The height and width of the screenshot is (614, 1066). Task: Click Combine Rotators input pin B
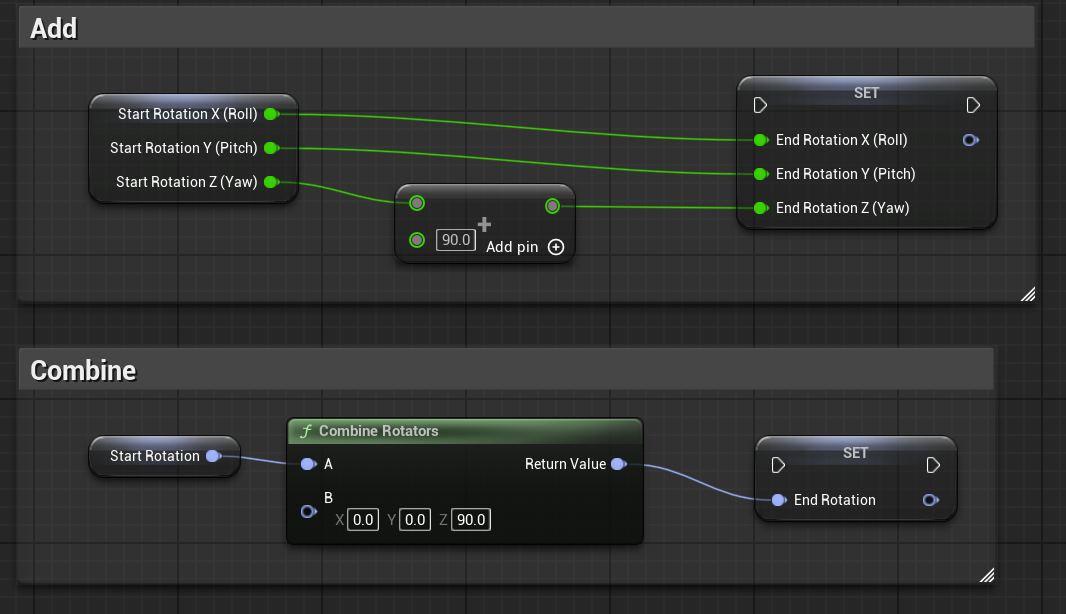[x=309, y=511]
